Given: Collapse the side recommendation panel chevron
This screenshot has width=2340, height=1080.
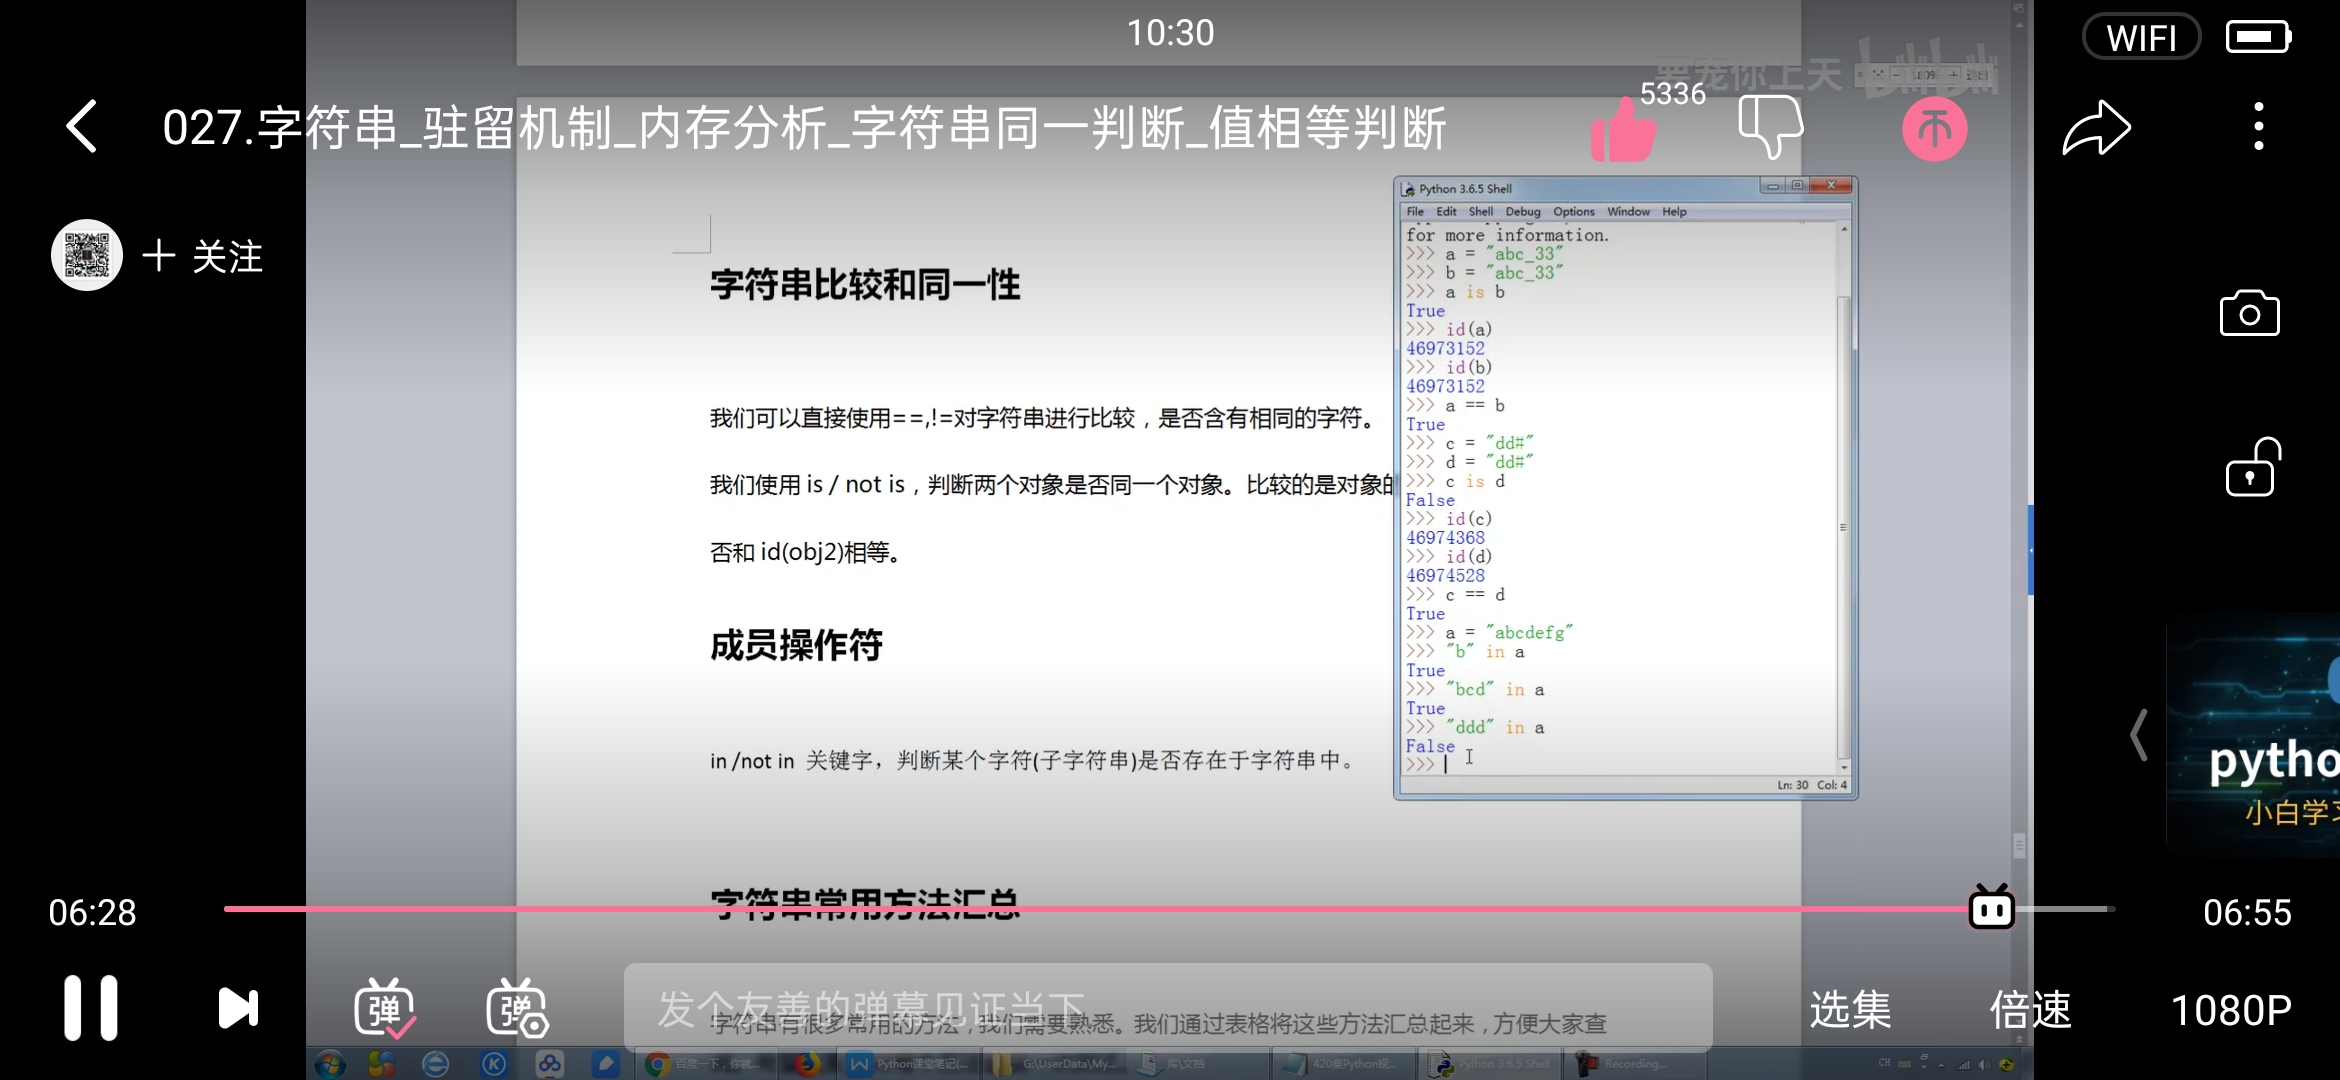Looking at the screenshot, I should tap(2138, 735).
